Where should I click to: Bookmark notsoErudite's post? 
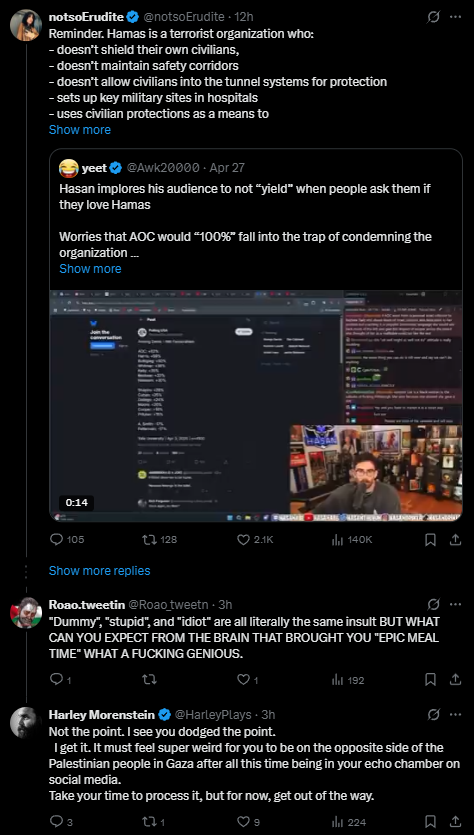[431, 540]
